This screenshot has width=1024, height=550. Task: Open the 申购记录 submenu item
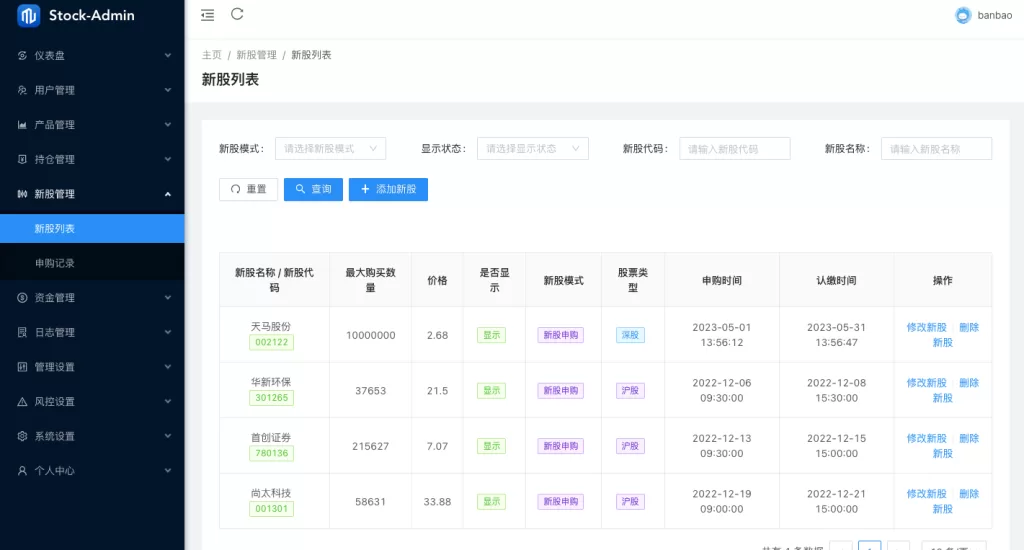(92, 263)
